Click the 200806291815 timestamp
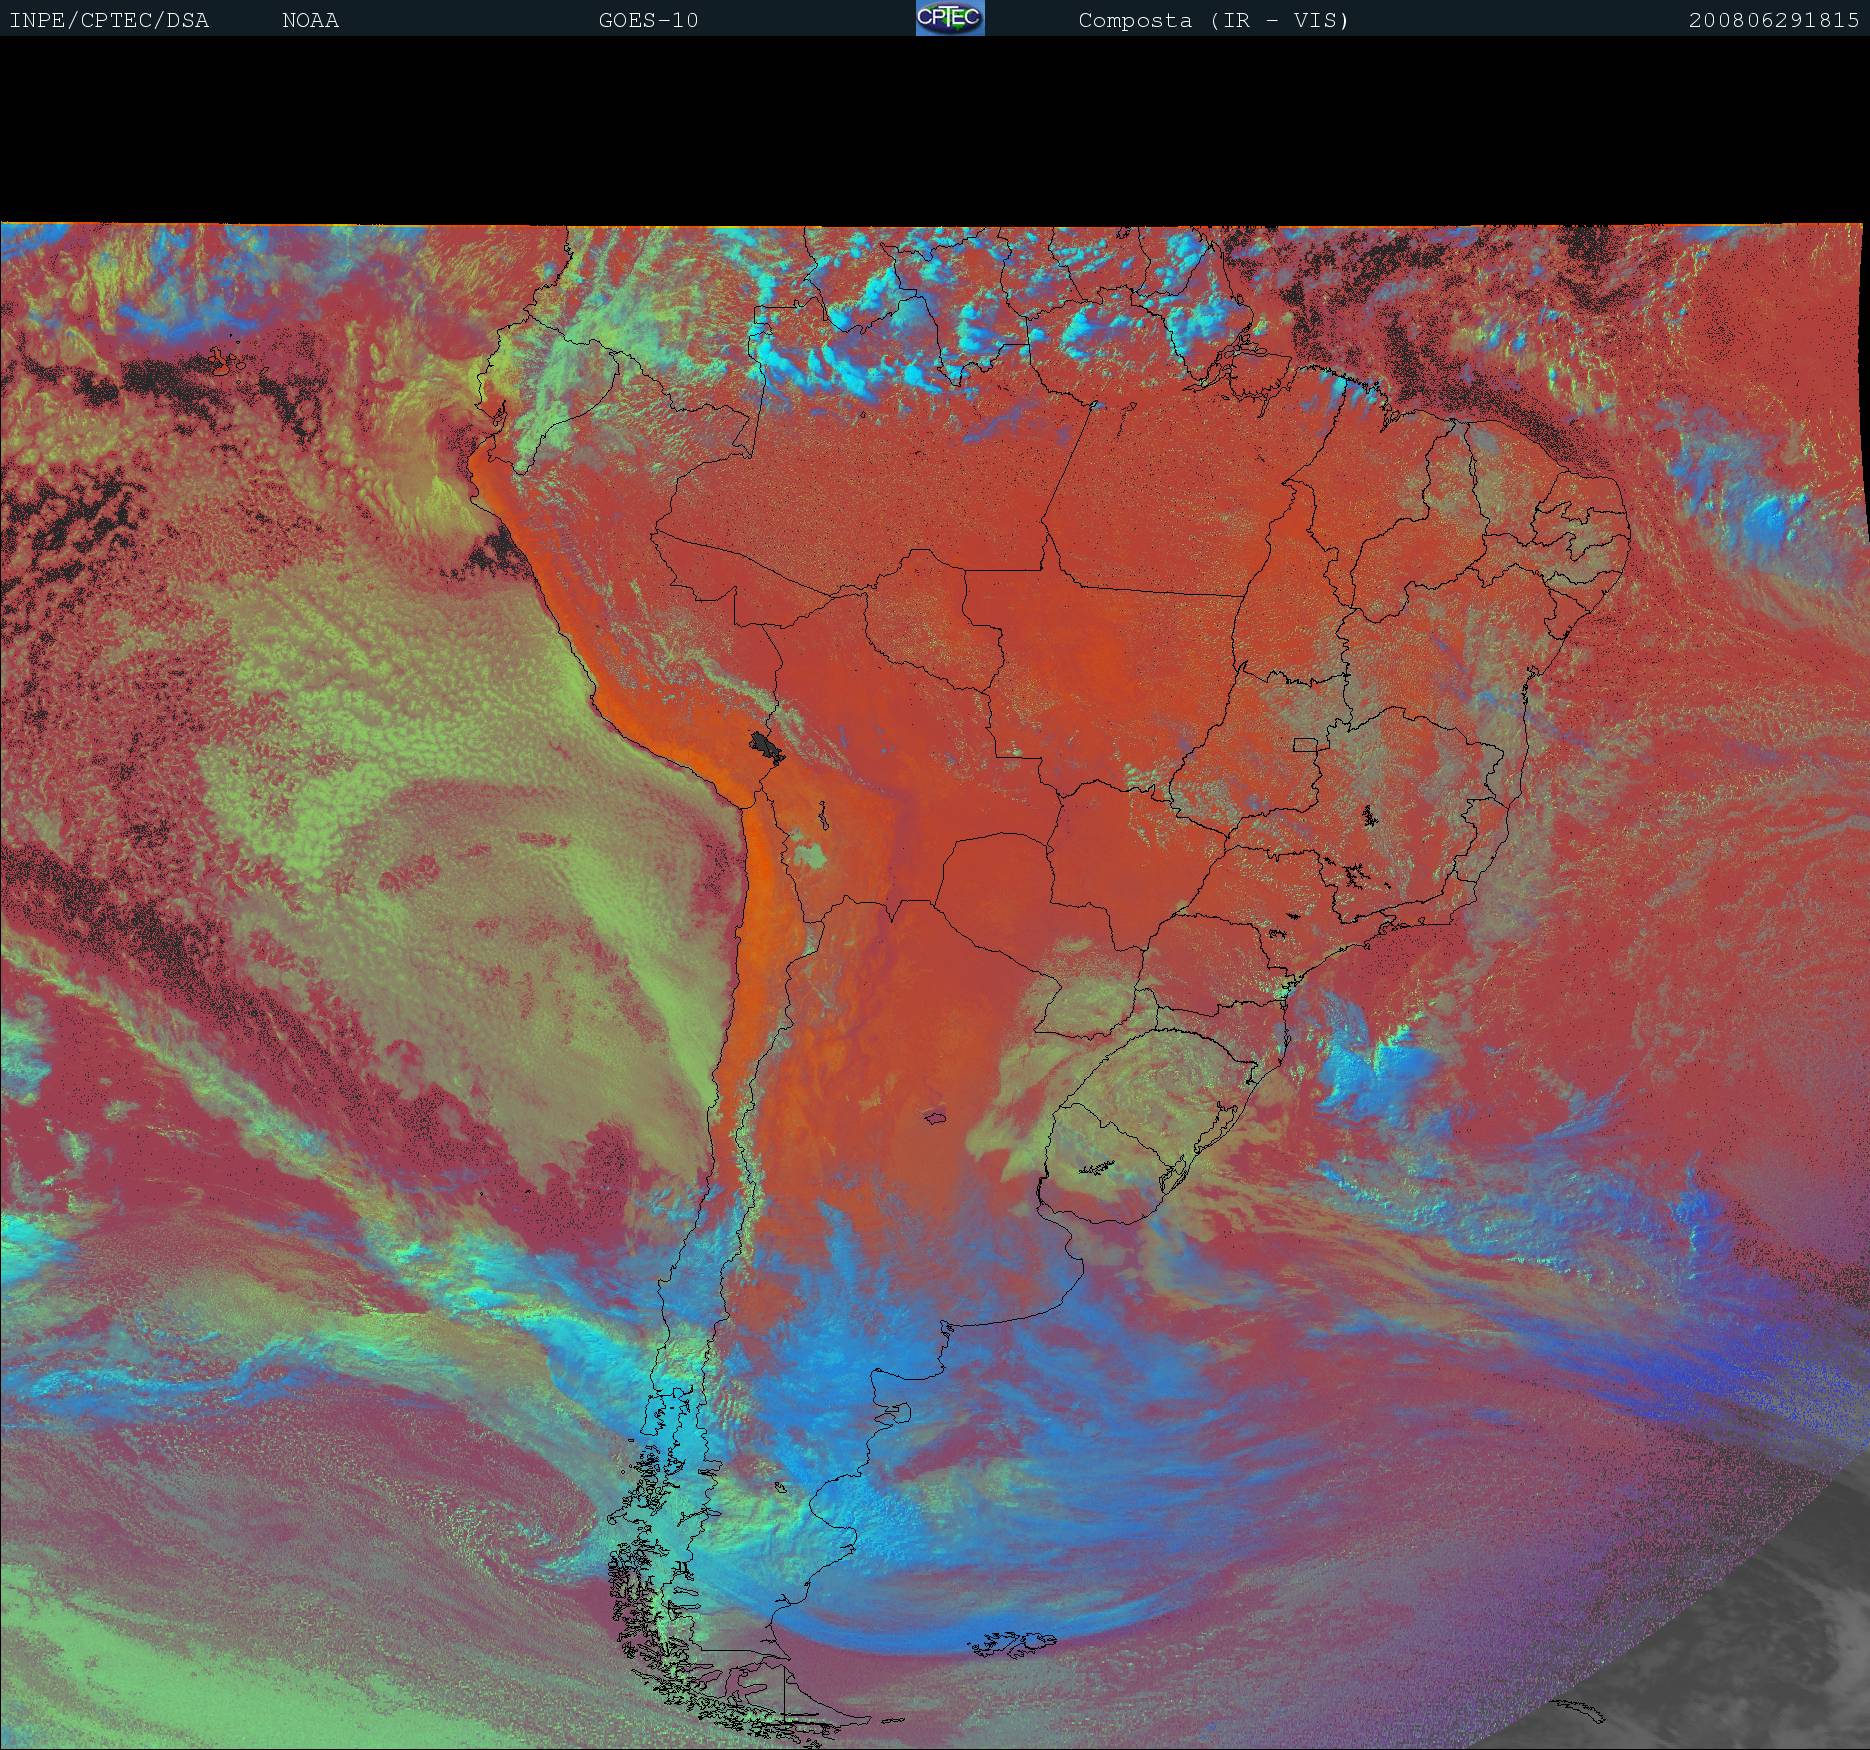This screenshot has width=1870, height=1750. 1774,20
